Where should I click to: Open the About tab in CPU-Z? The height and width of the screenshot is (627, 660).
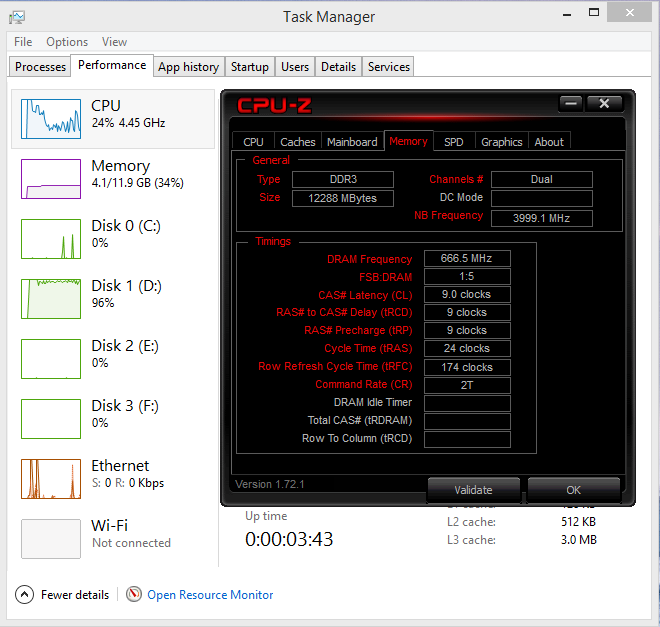pos(549,142)
